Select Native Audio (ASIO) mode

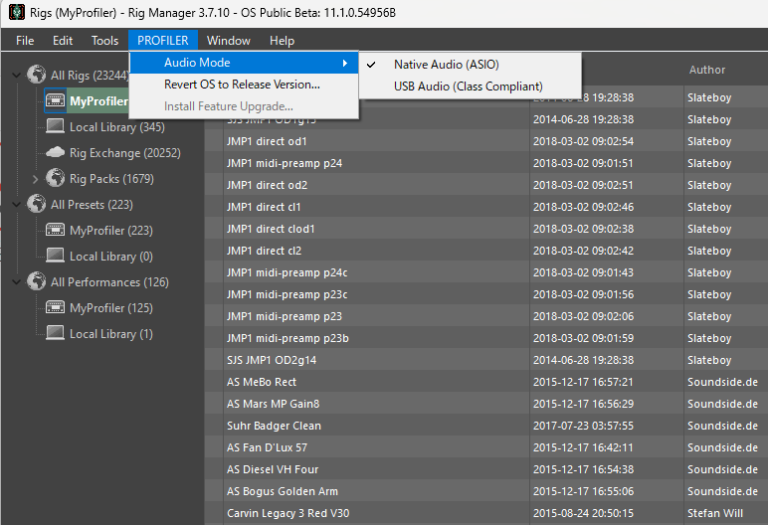coord(446,64)
